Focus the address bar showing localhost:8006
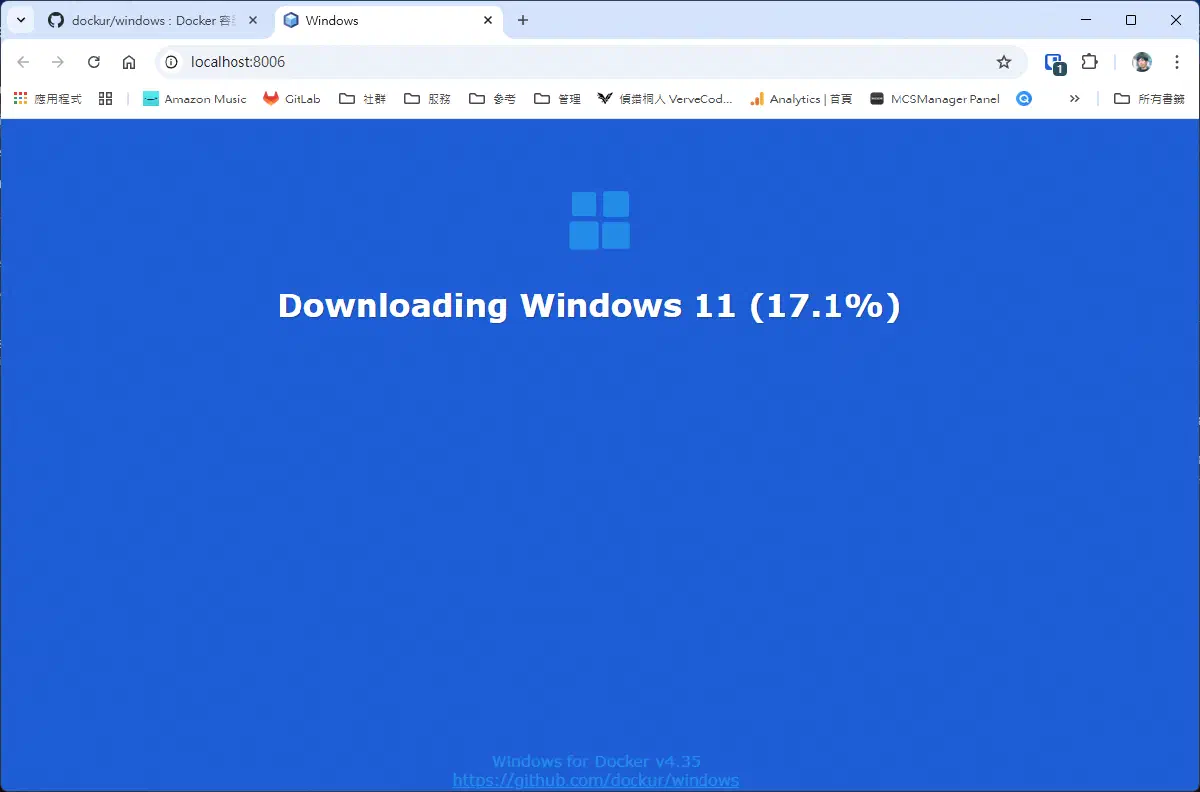 (580, 62)
